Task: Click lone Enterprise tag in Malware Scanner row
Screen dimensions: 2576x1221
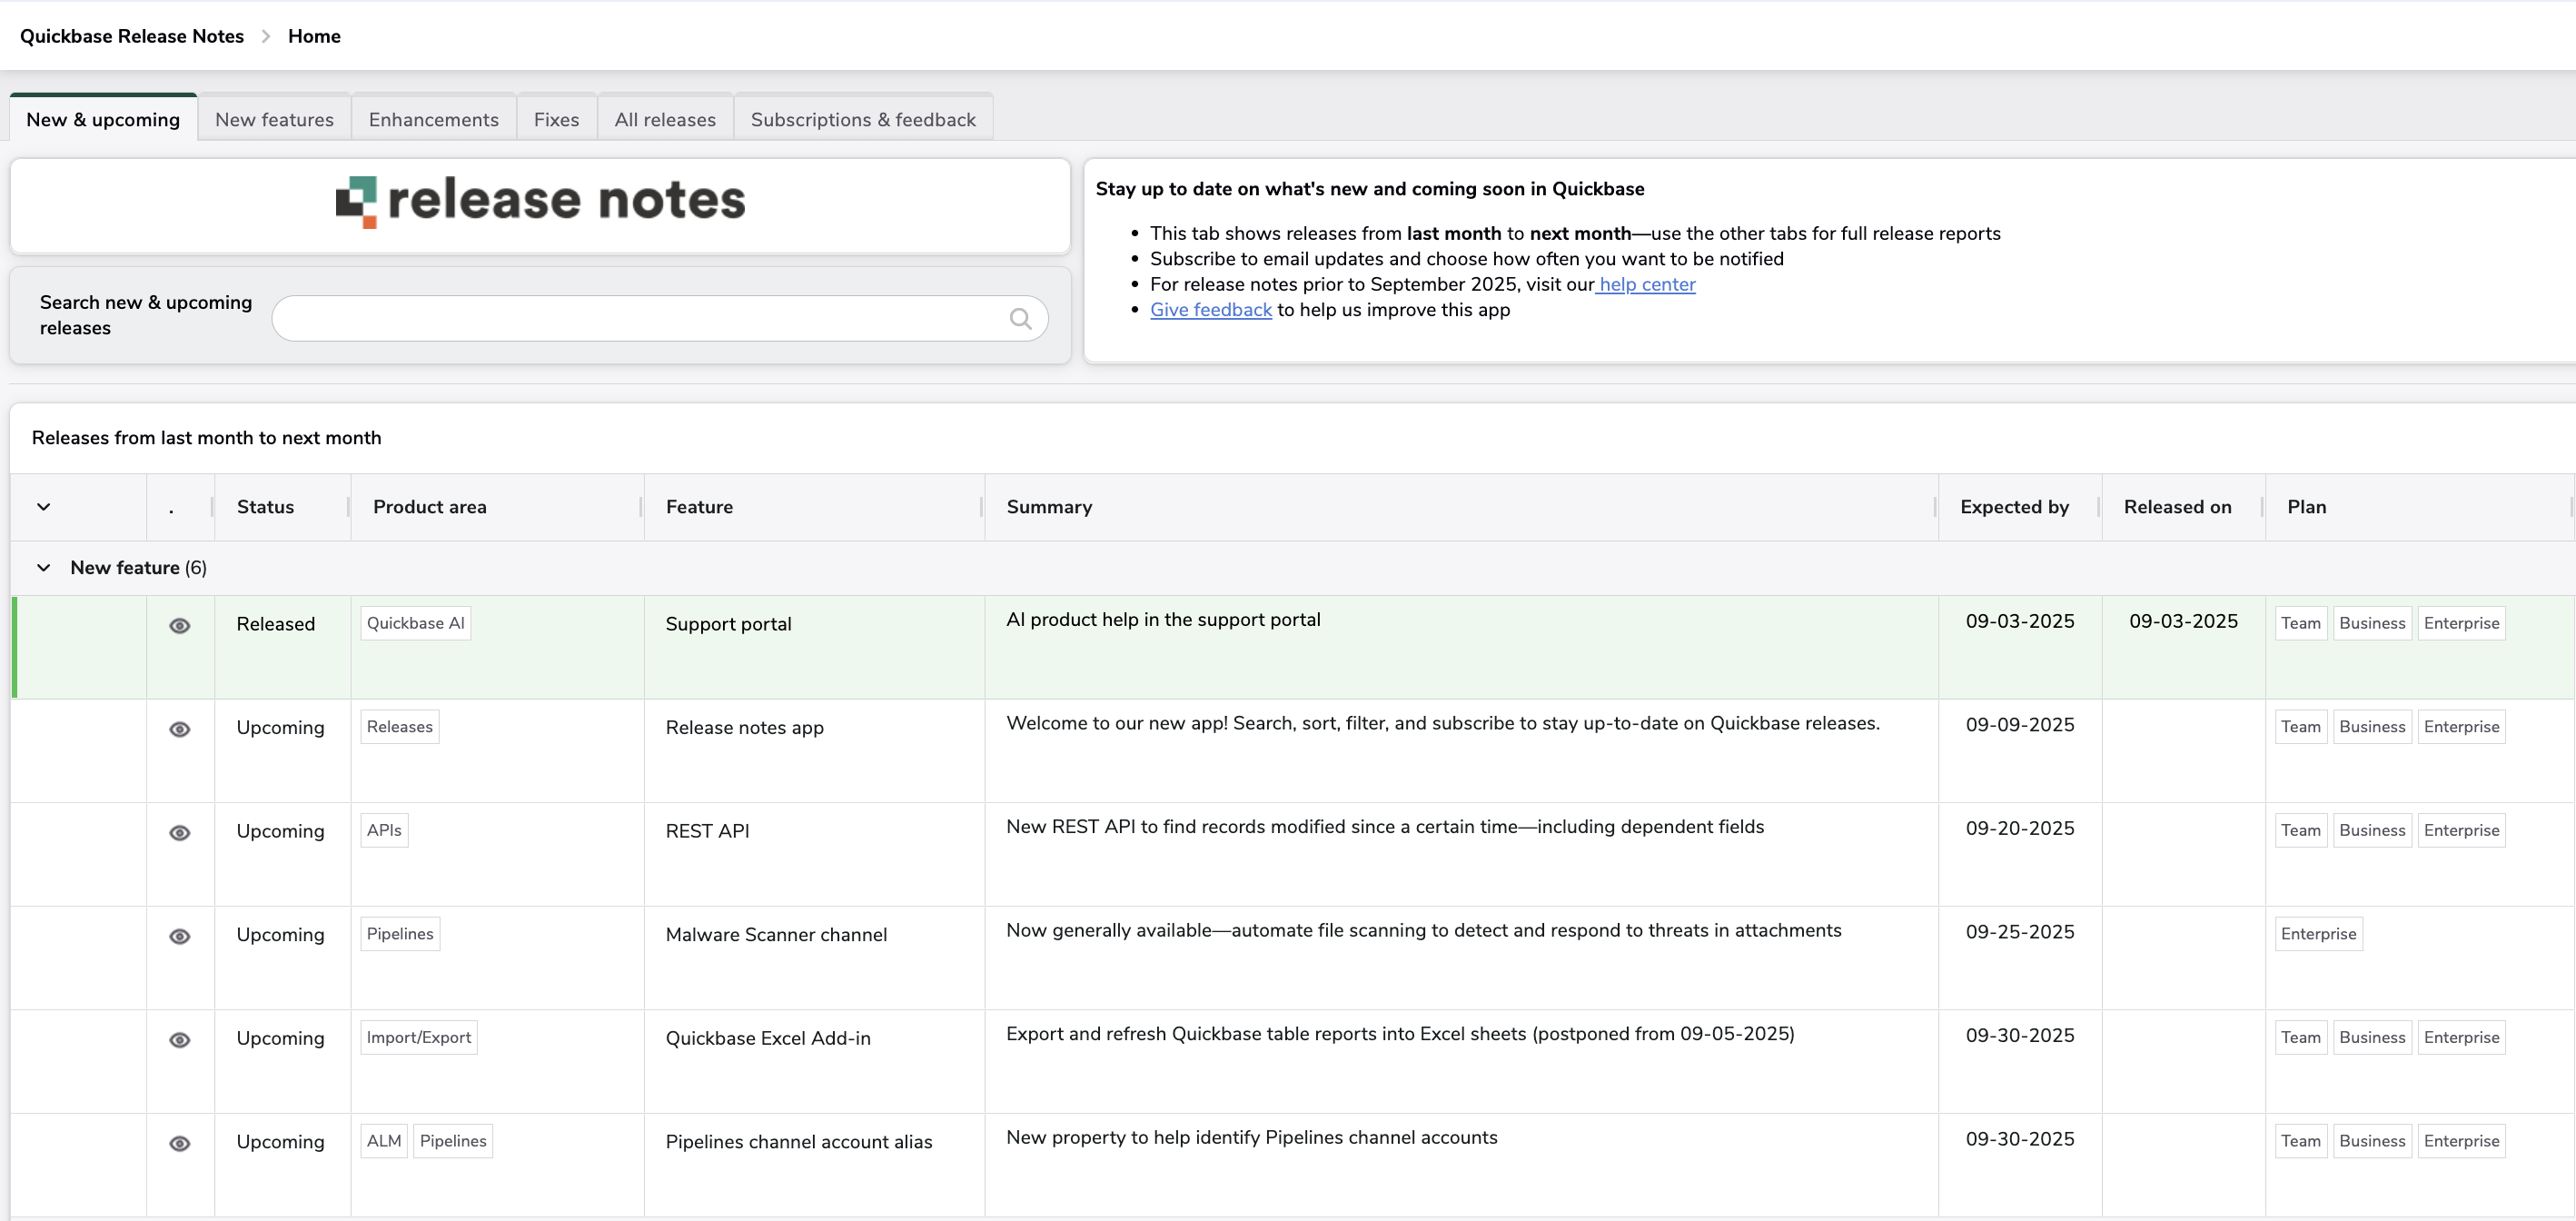Action: (x=2318, y=934)
